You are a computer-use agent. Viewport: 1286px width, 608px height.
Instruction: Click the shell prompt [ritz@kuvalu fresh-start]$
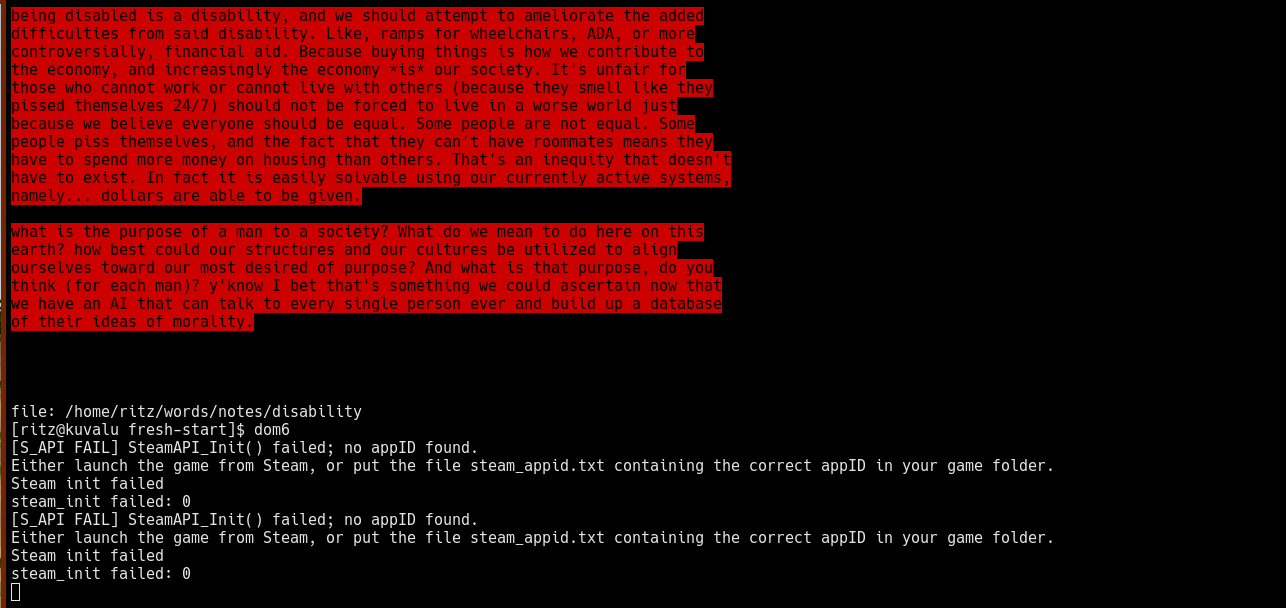(128, 429)
